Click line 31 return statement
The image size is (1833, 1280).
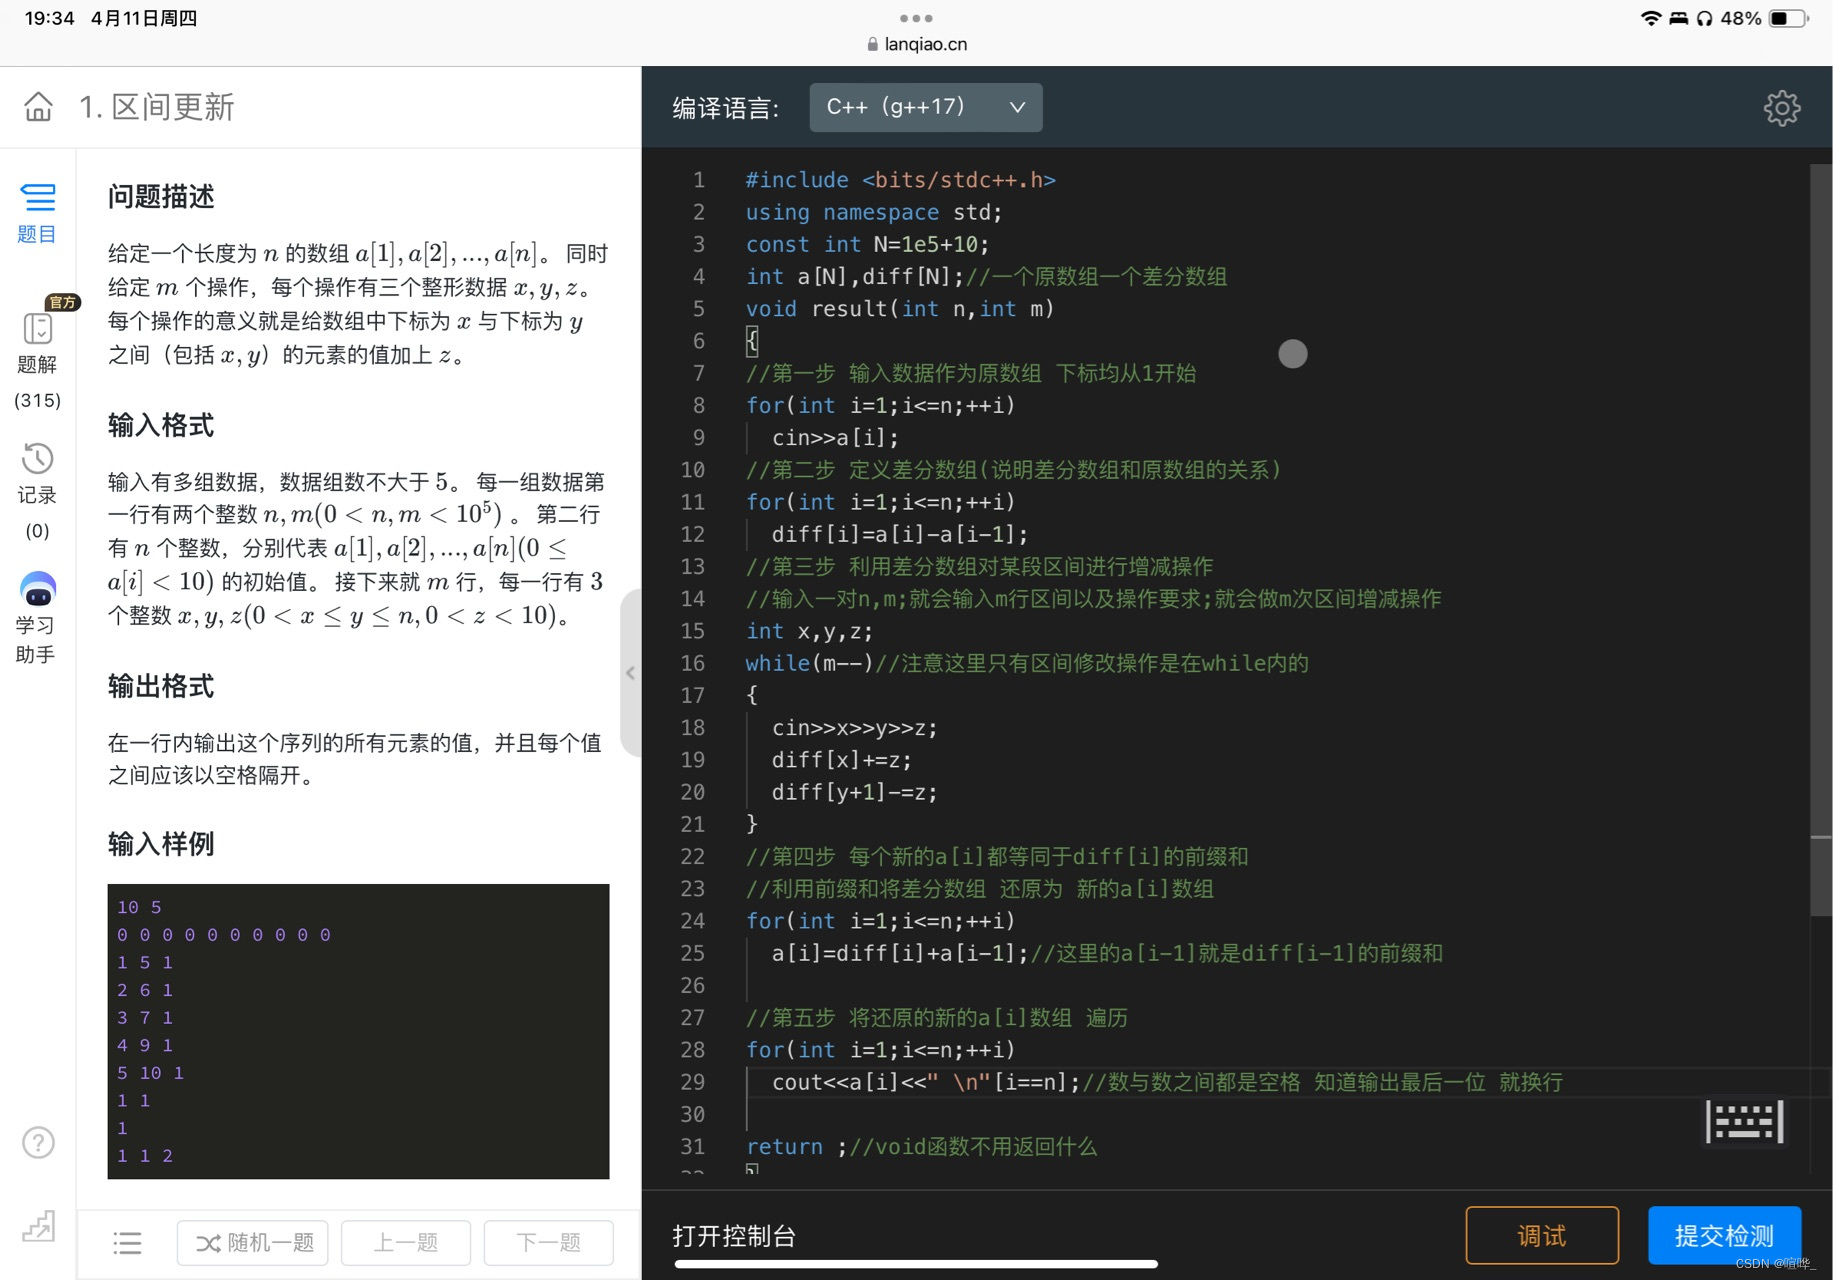[x=796, y=1147]
